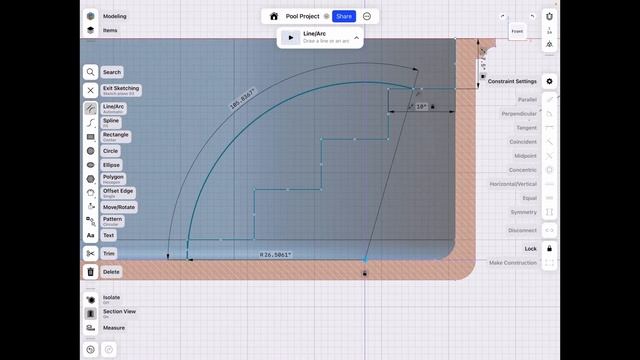The height and width of the screenshot is (360, 640).
Task: Click the zoom-to-fit scale icon
Action: point(549,31)
